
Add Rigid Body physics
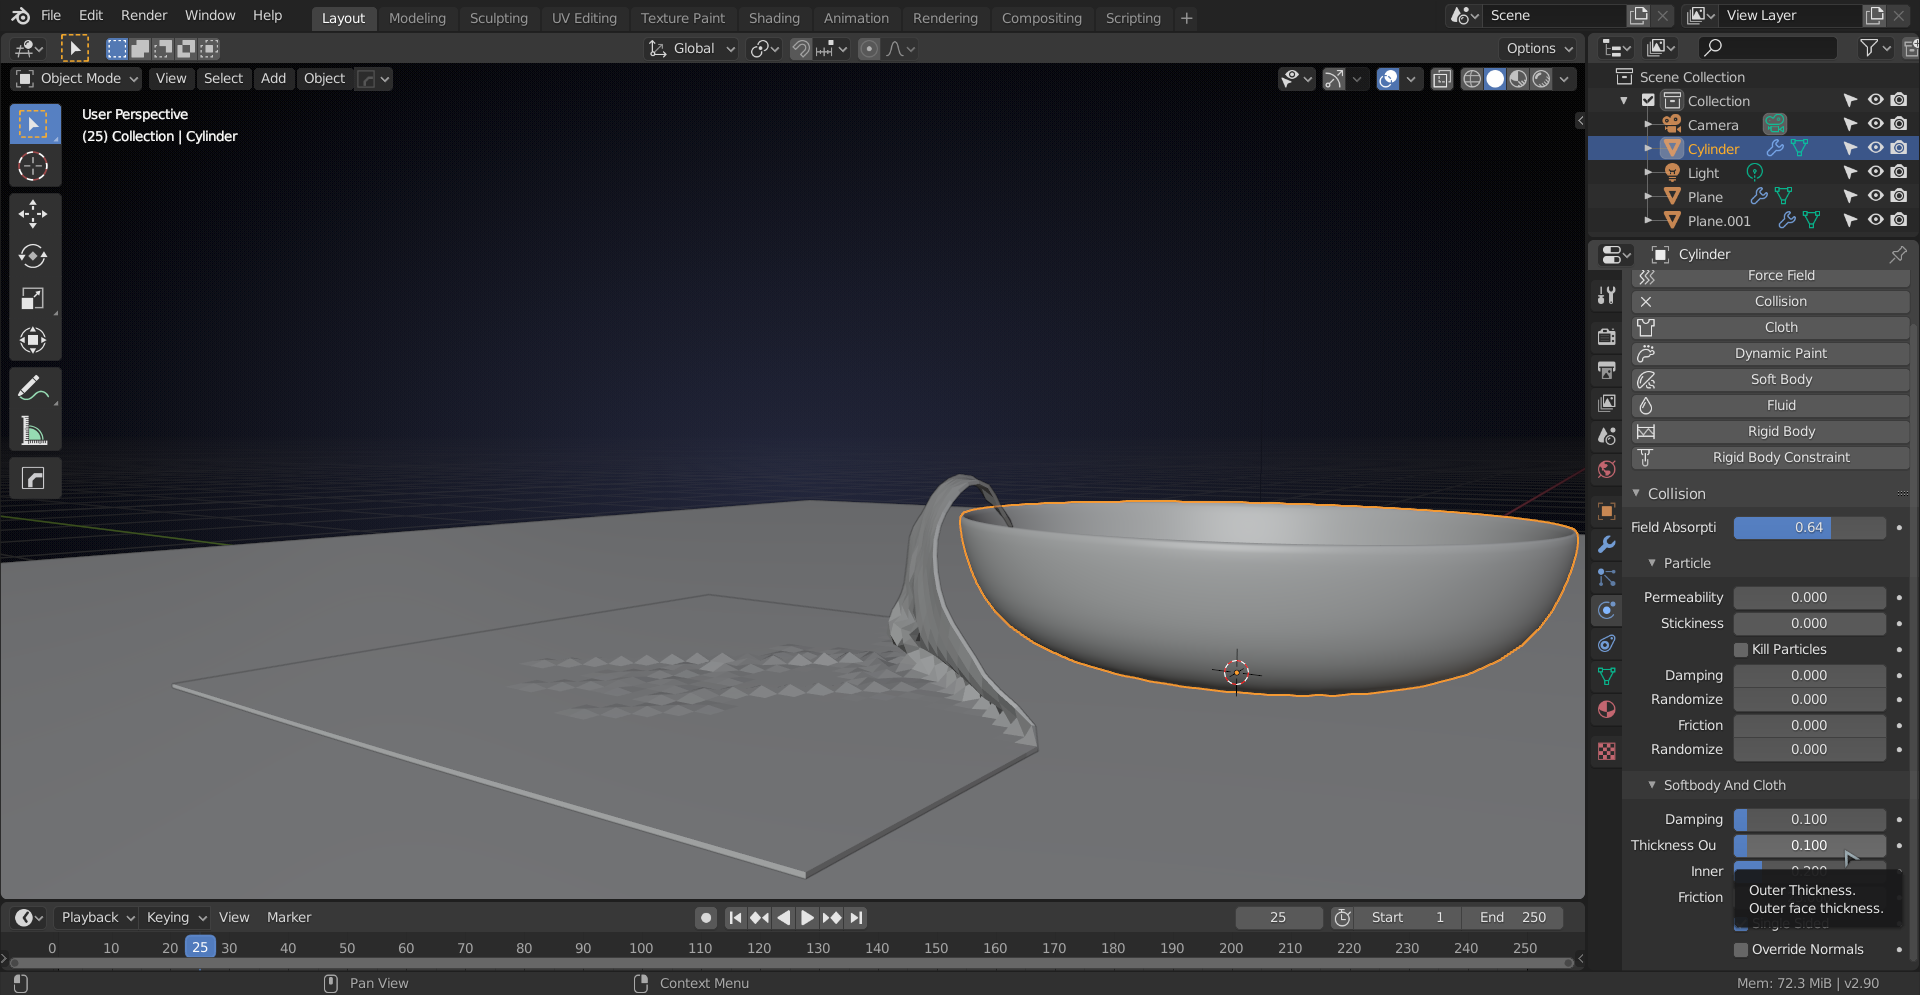[x=1770, y=432]
